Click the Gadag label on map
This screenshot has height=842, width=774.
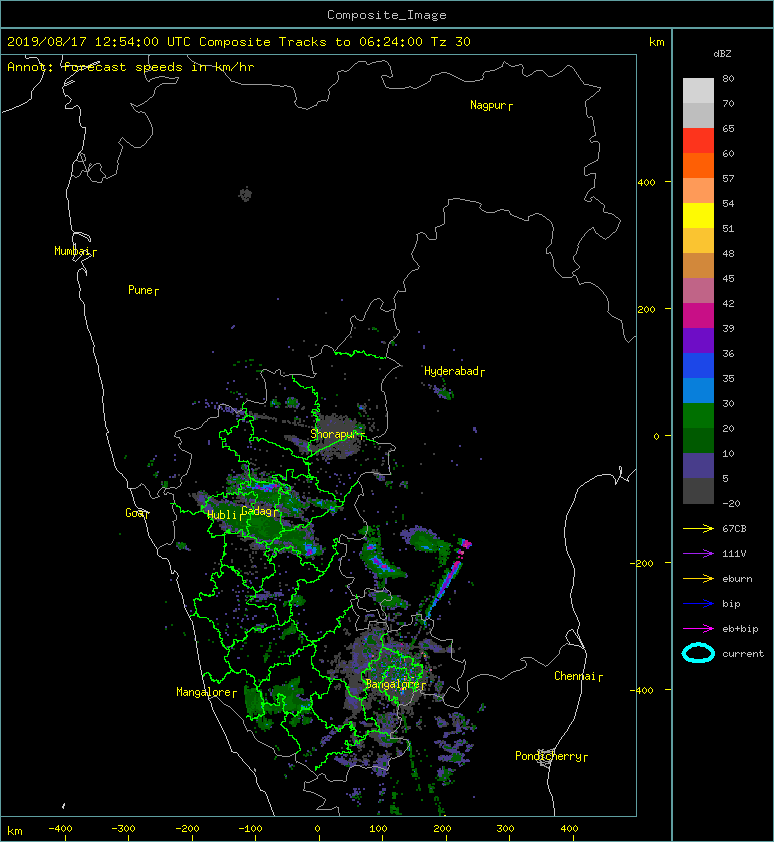[257, 511]
